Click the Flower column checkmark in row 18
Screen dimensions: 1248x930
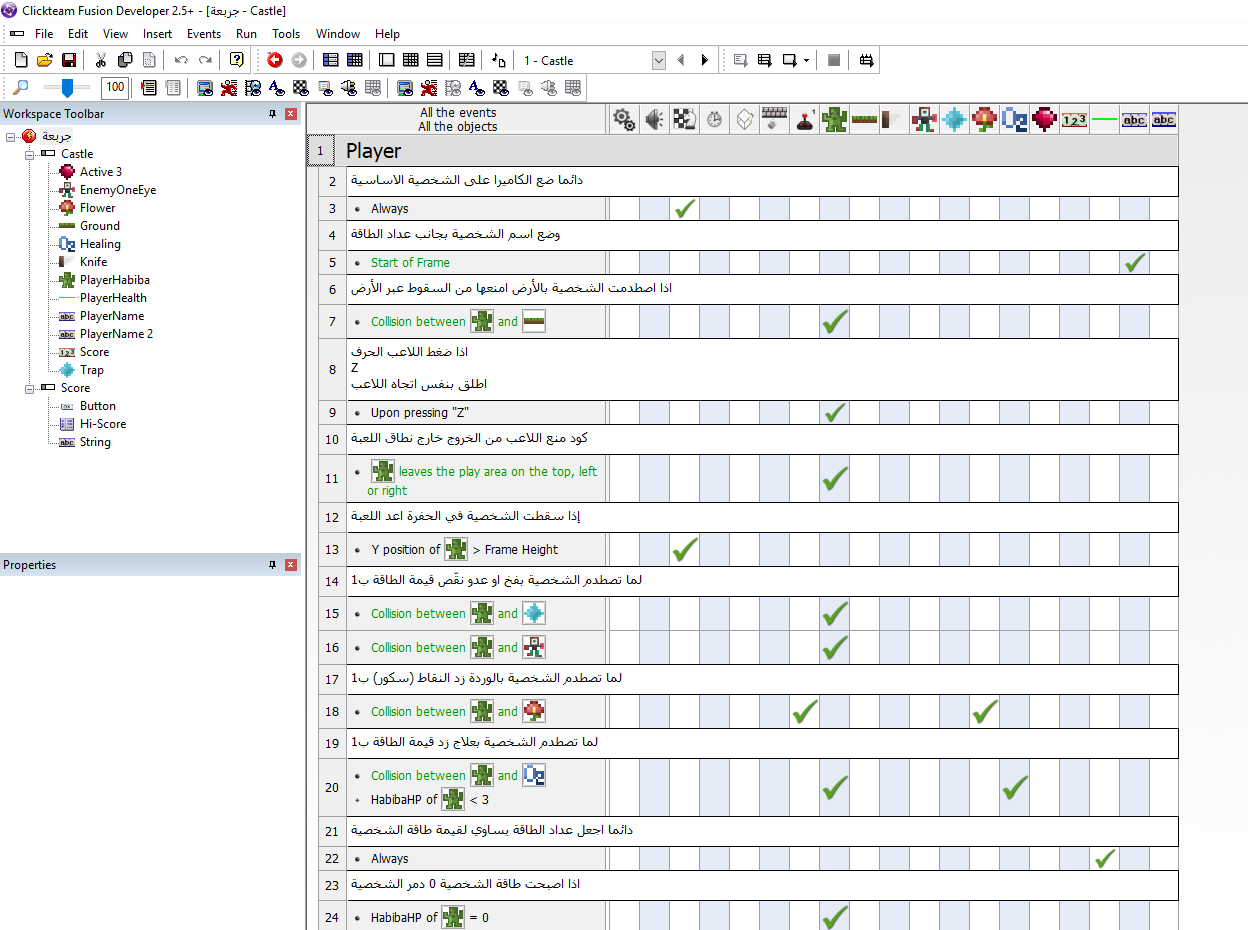[x=985, y=711]
